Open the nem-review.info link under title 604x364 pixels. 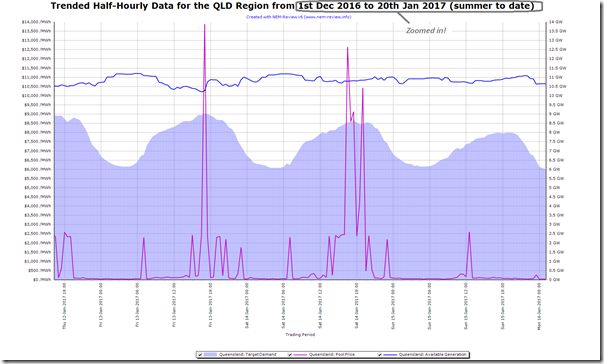pyautogui.click(x=299, y=17)
